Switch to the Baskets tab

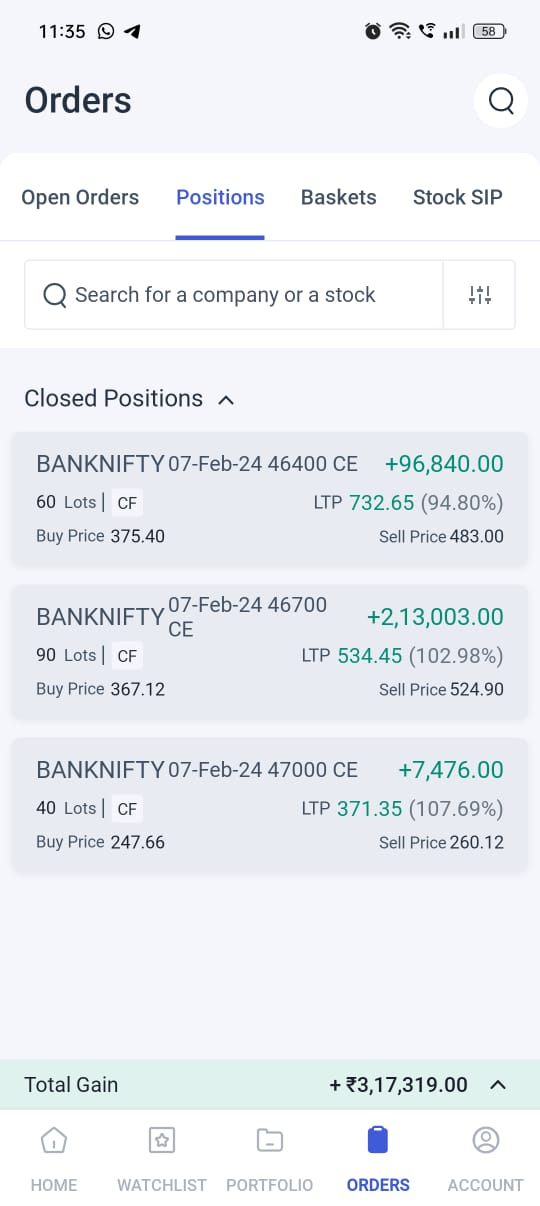pyautogui.click(x=339, y=197)
